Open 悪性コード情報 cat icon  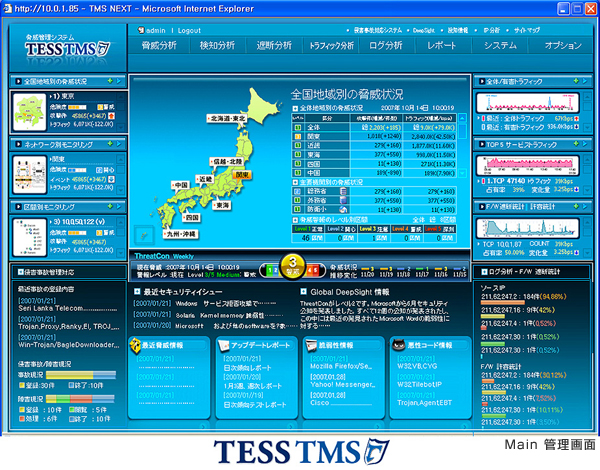tap(398, 345)
